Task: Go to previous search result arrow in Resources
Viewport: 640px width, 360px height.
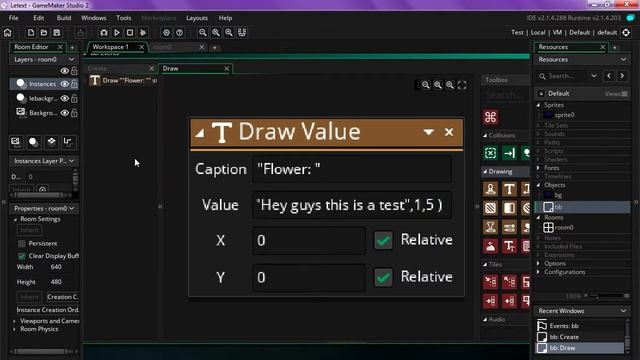Action: 609,76
